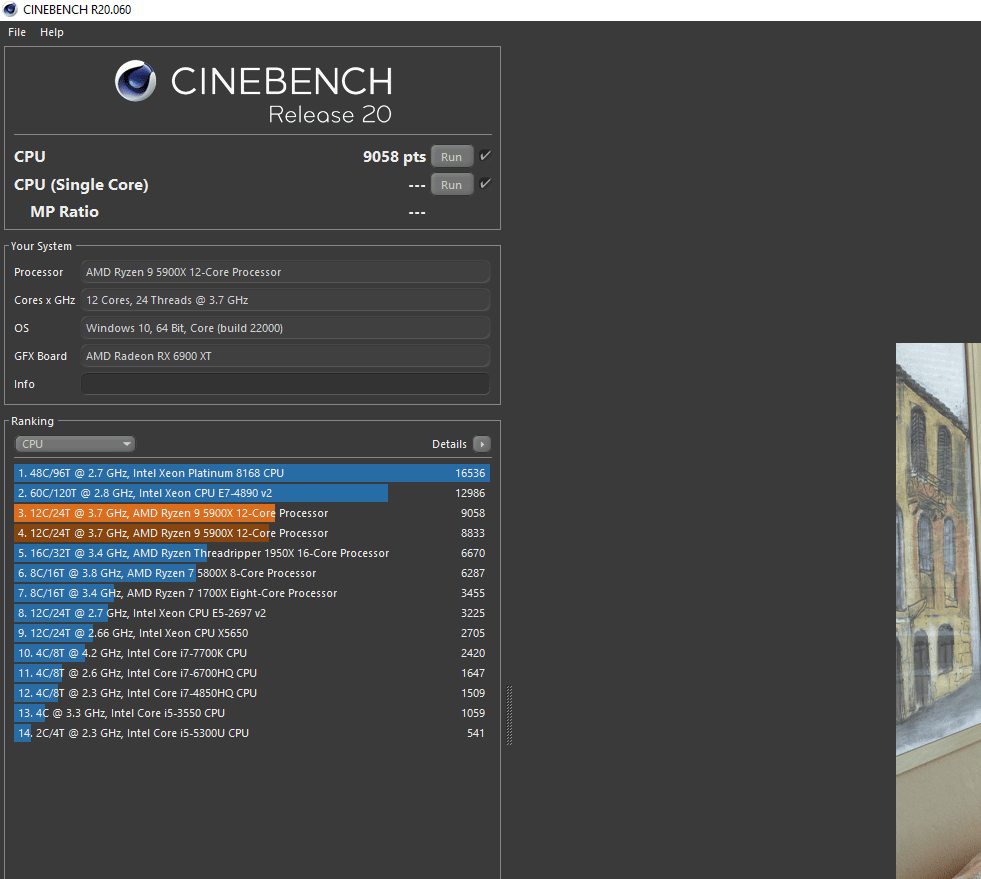This screenshot has width=981, height=879.
Task: Select rank 5 Threadripper 1950X row
Action: [x=252, y=553]
